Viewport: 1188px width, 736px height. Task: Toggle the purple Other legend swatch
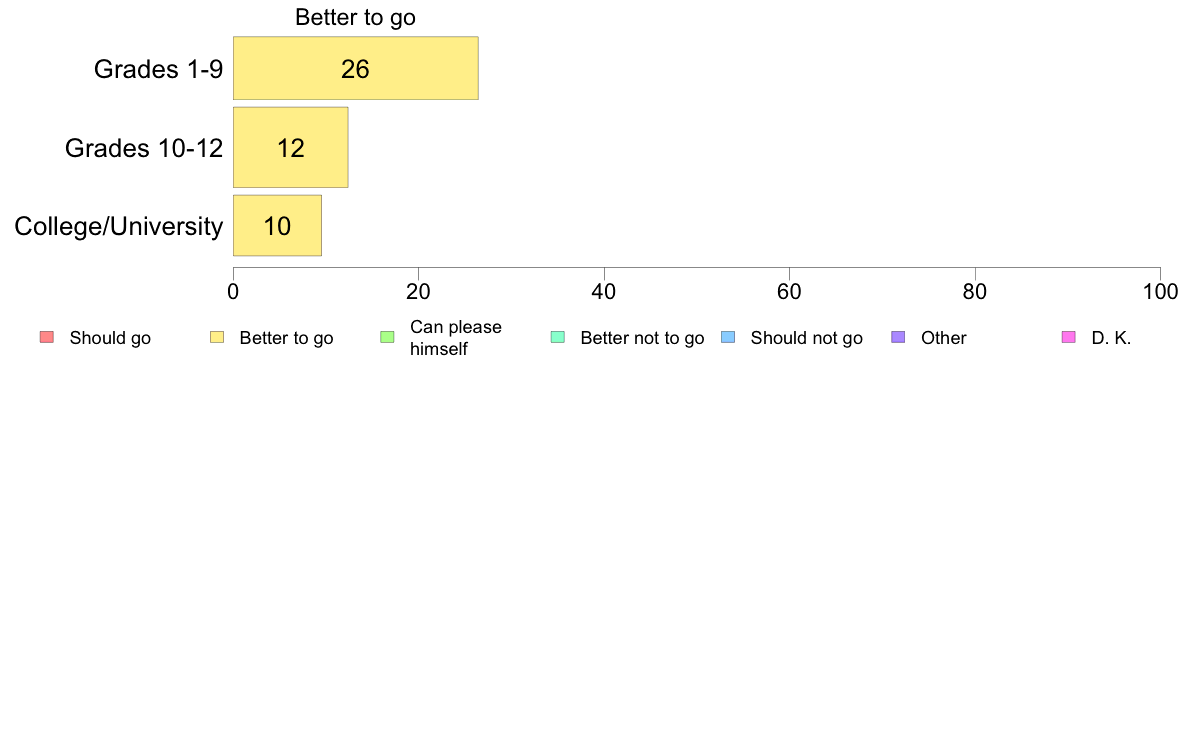[899, 337]
